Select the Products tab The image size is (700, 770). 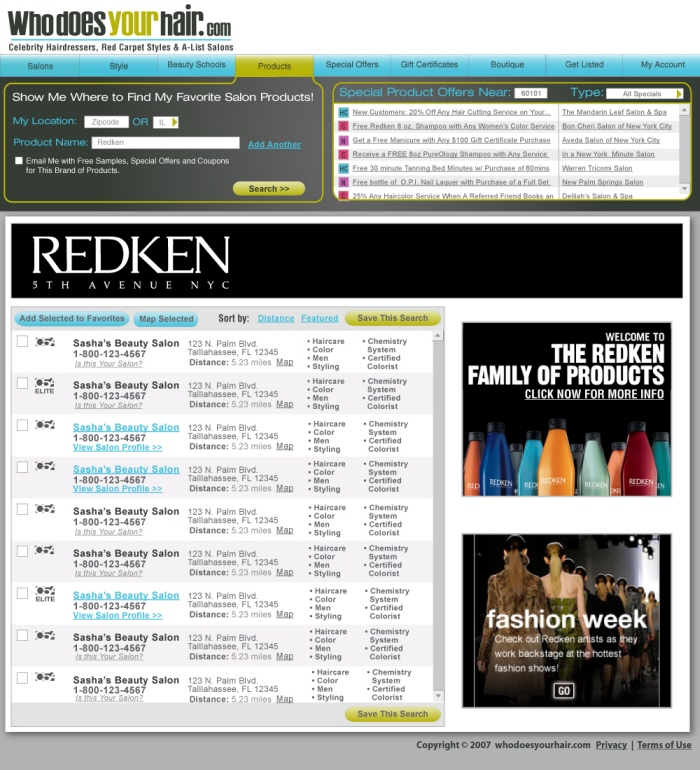click(274, 66)
